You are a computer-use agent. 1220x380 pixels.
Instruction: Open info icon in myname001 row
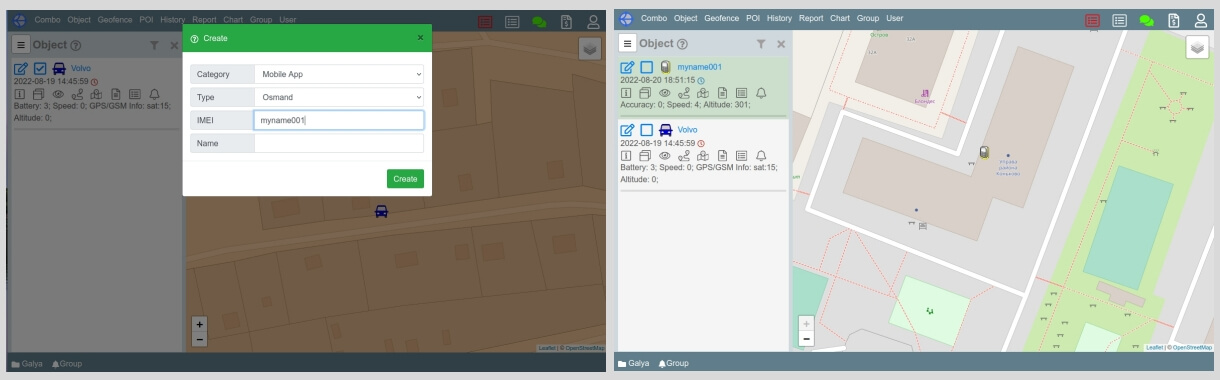click(x=626, y=92)
